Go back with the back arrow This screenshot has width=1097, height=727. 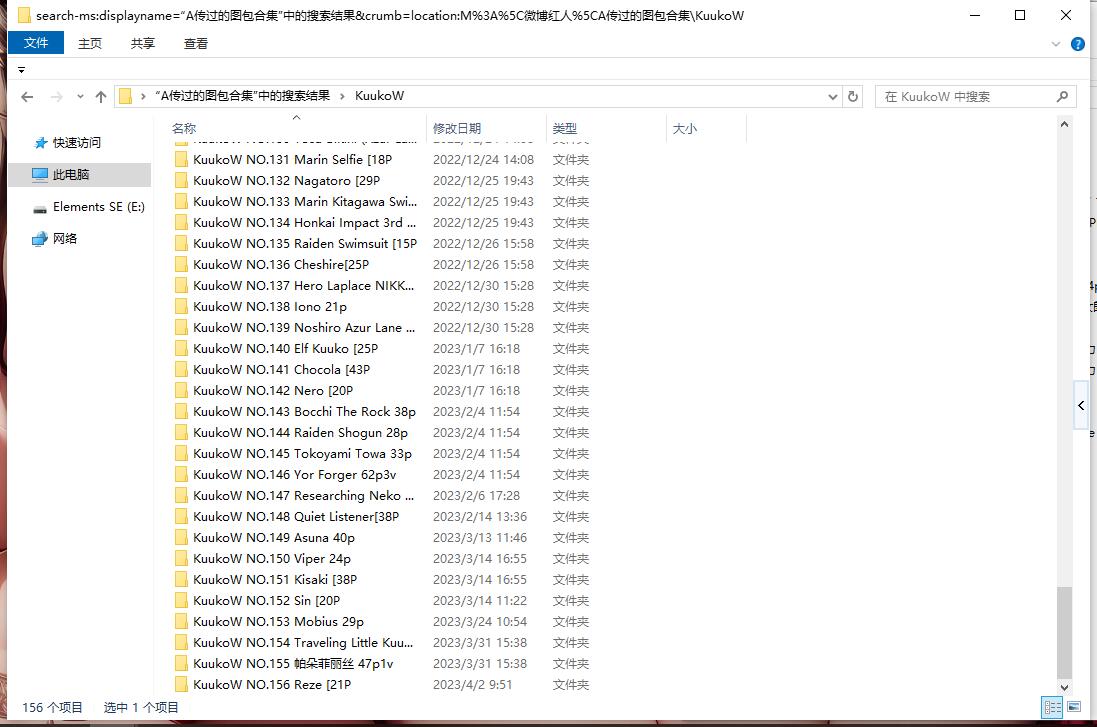[27, 97]
